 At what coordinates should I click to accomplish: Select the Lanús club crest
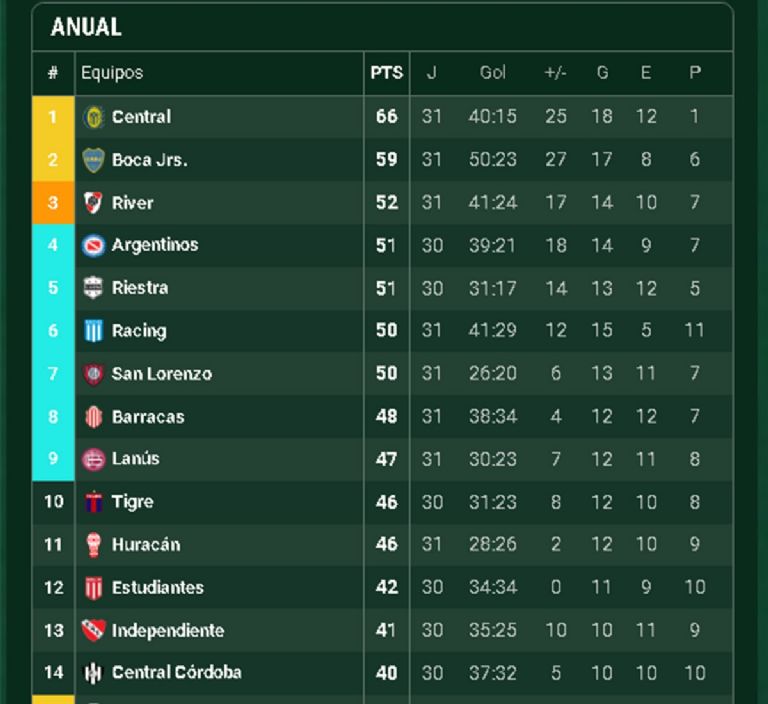[93, 459]
